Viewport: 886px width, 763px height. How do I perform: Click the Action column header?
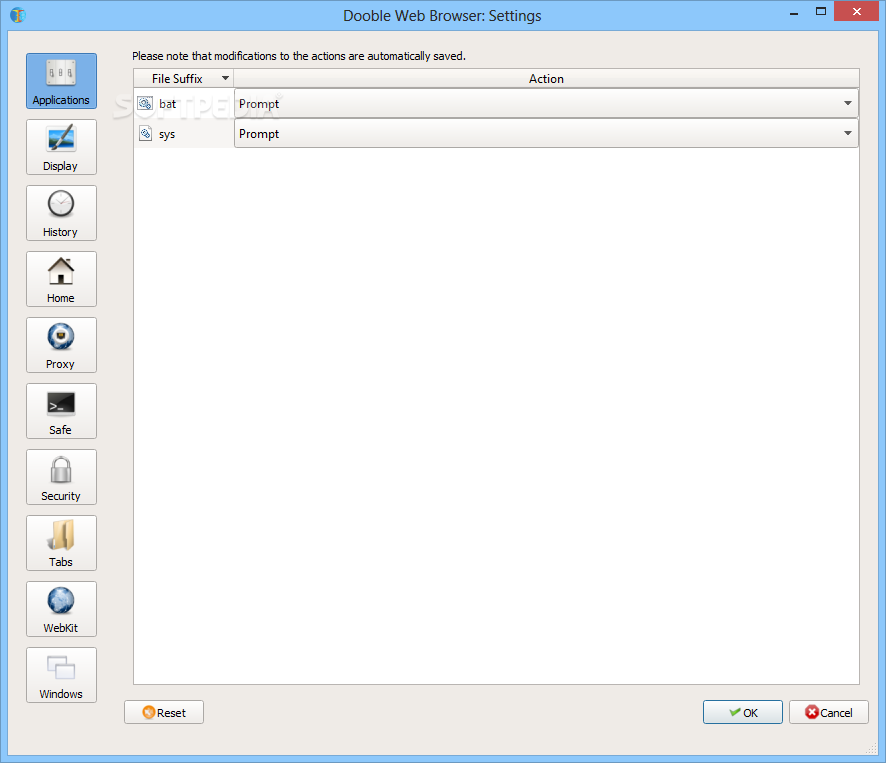pyautogui.click(x=546, y=79)
